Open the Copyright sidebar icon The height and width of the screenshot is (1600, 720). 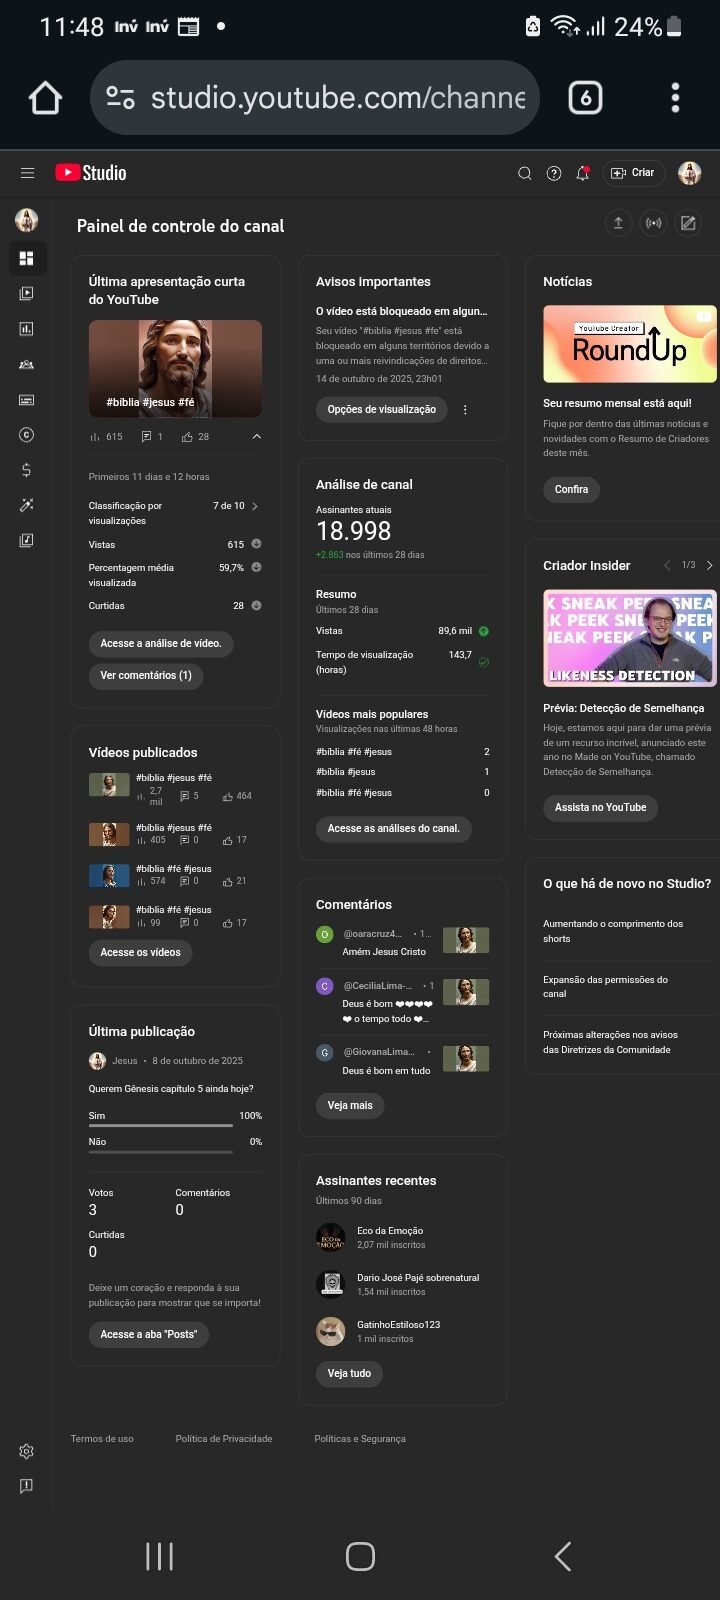[x=27, y=434]
